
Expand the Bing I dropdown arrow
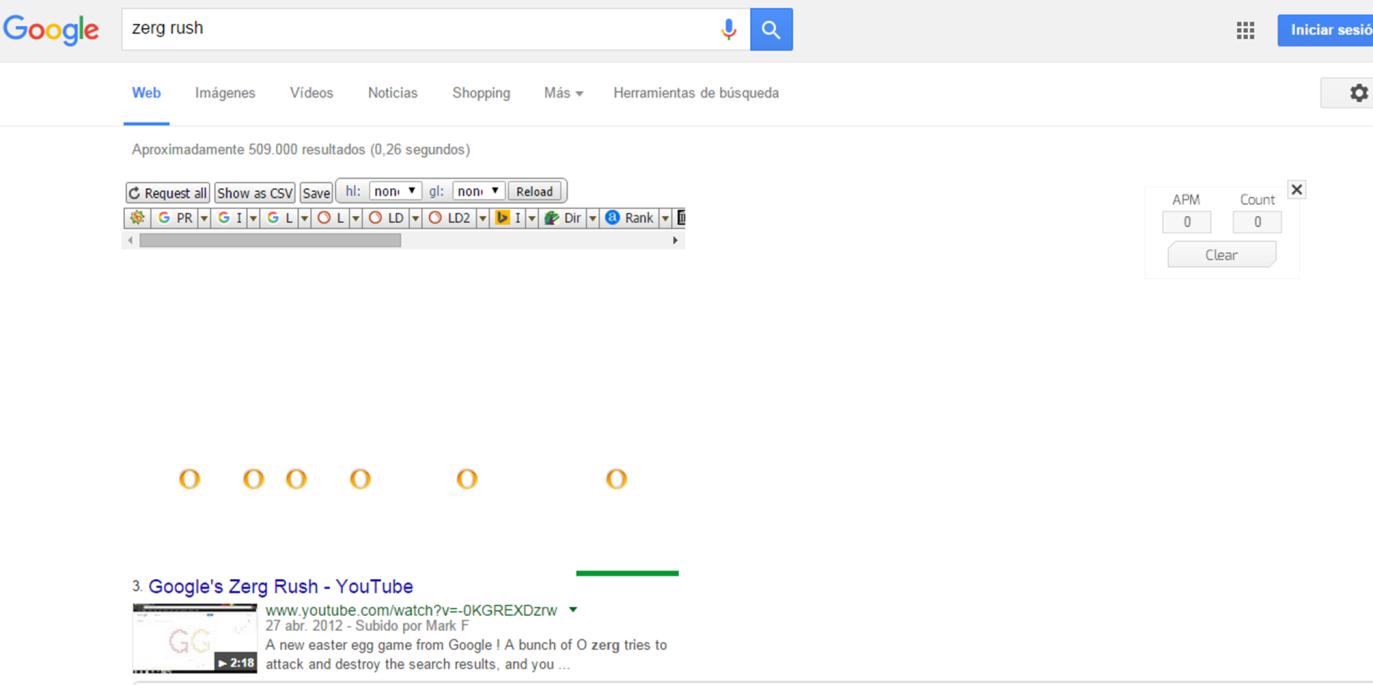[x=532, y=217]
